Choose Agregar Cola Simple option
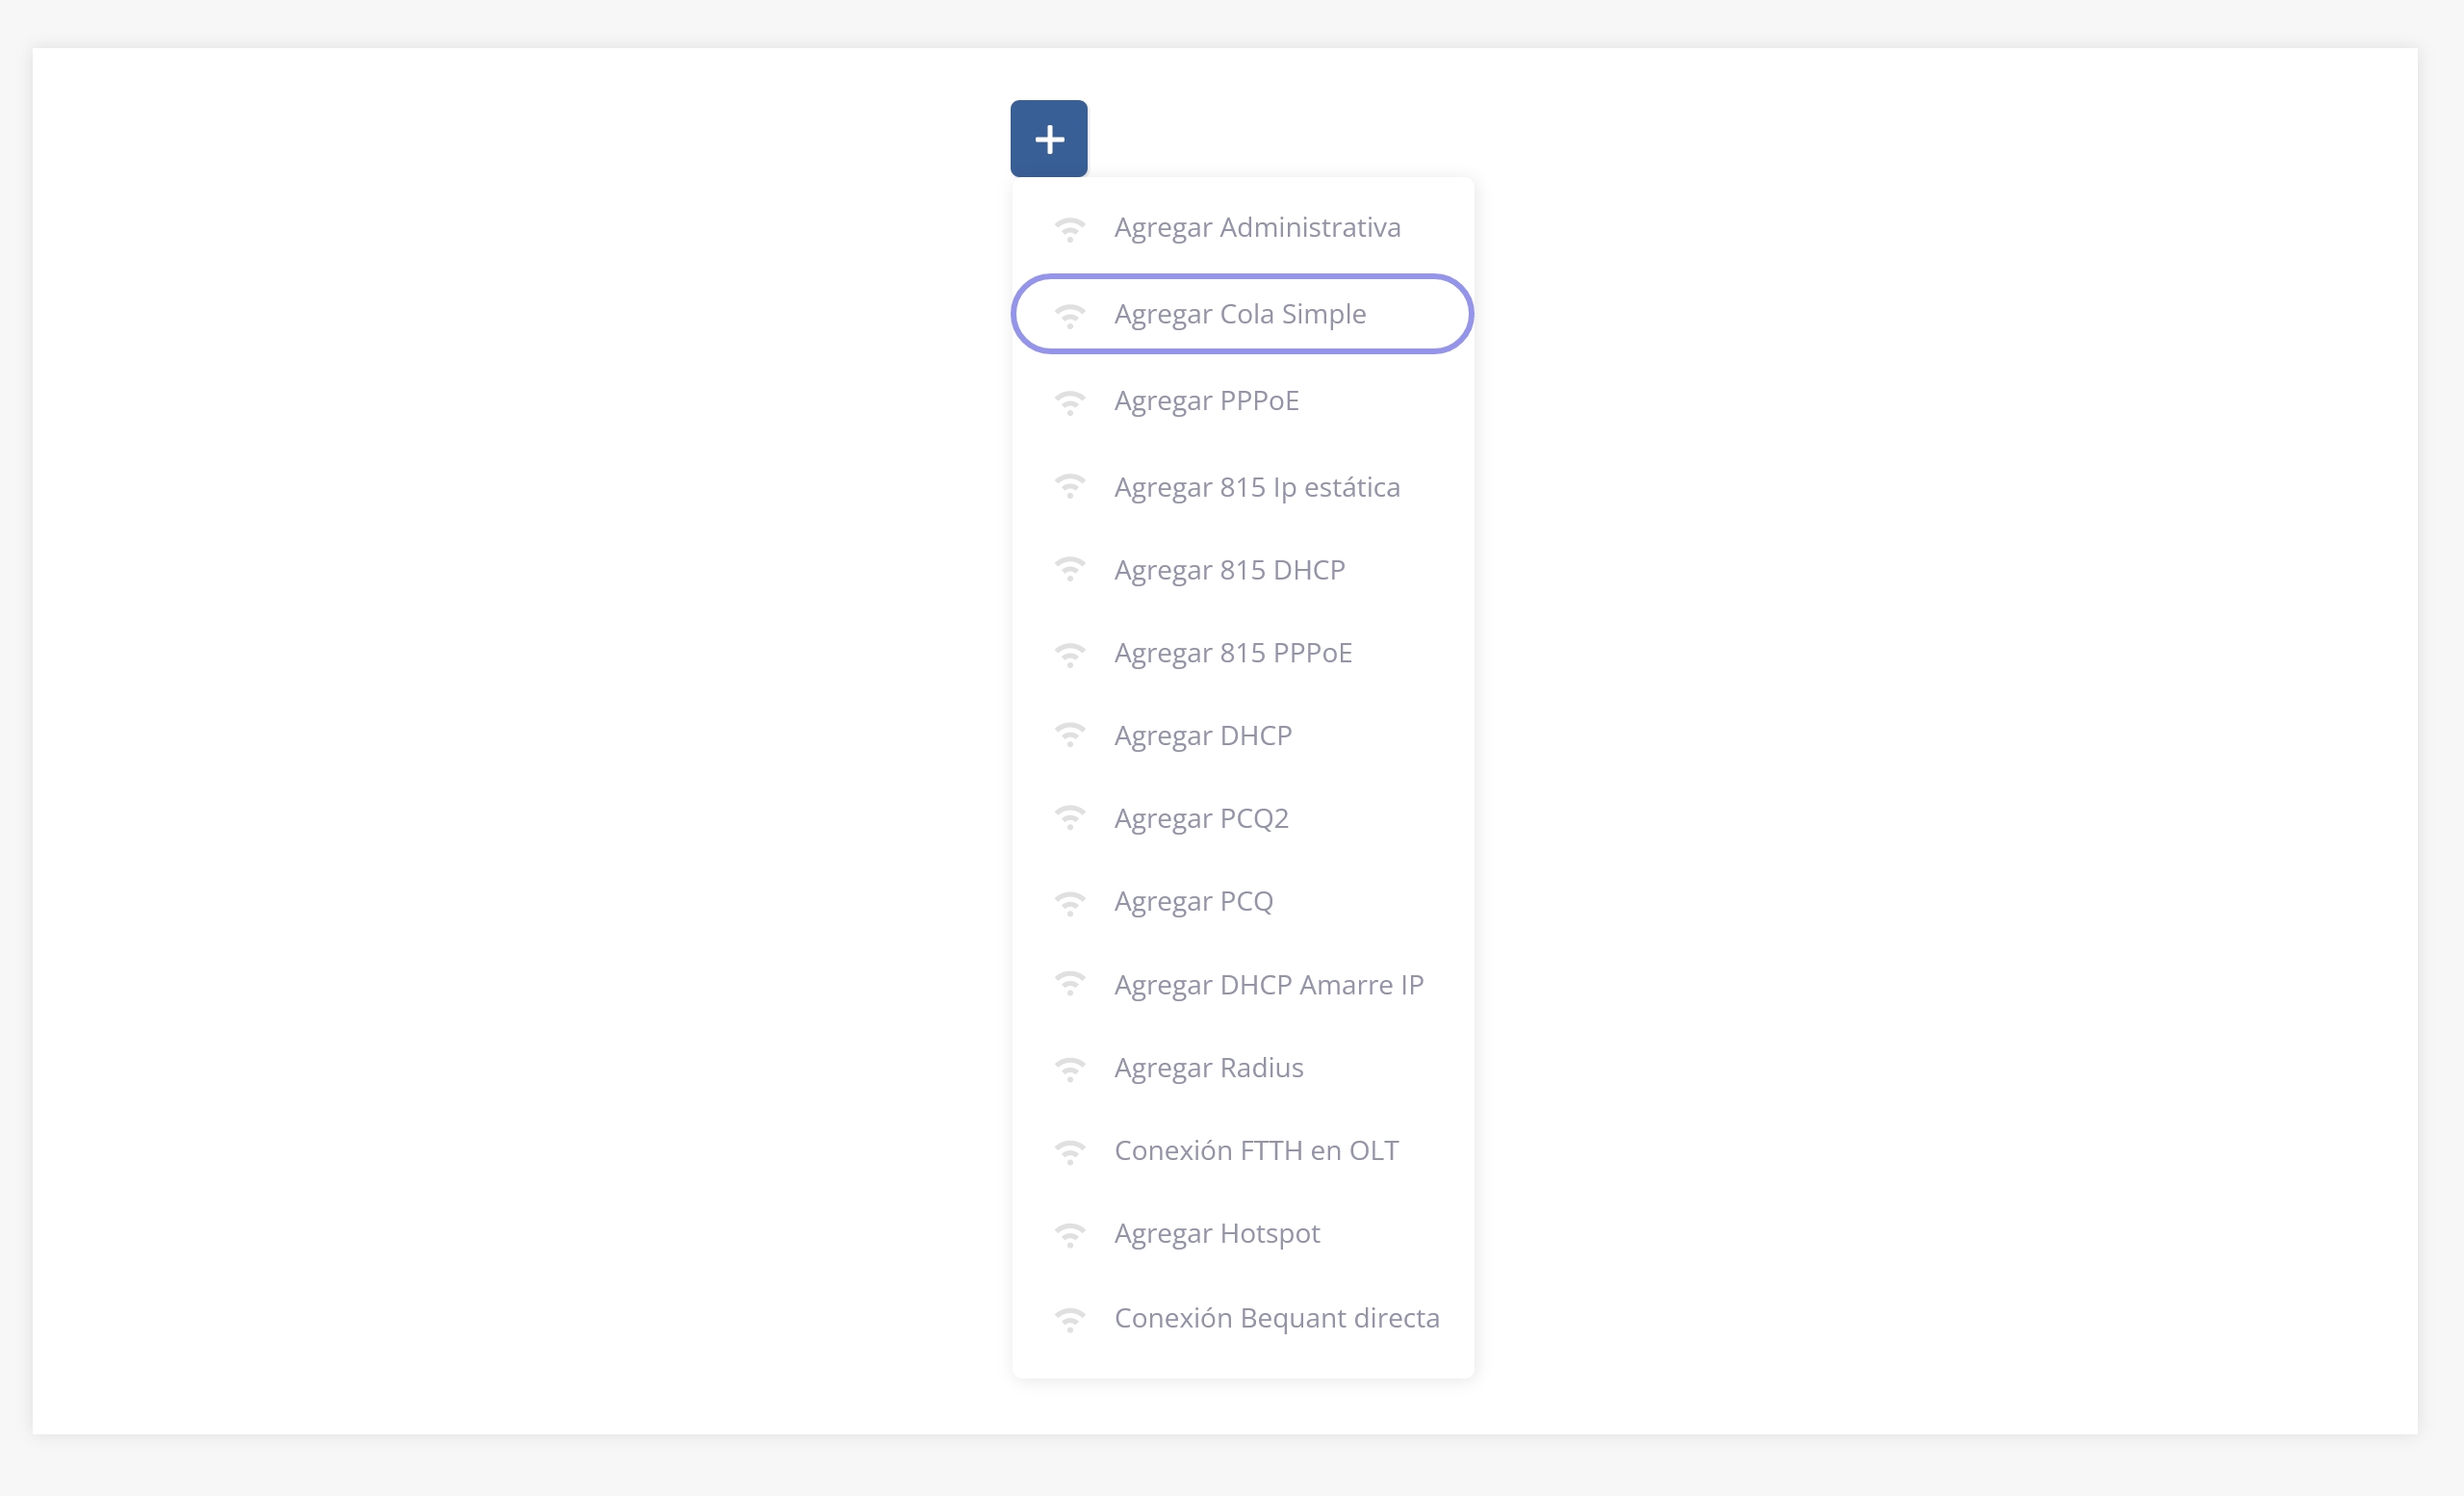 coord(1240,314)
